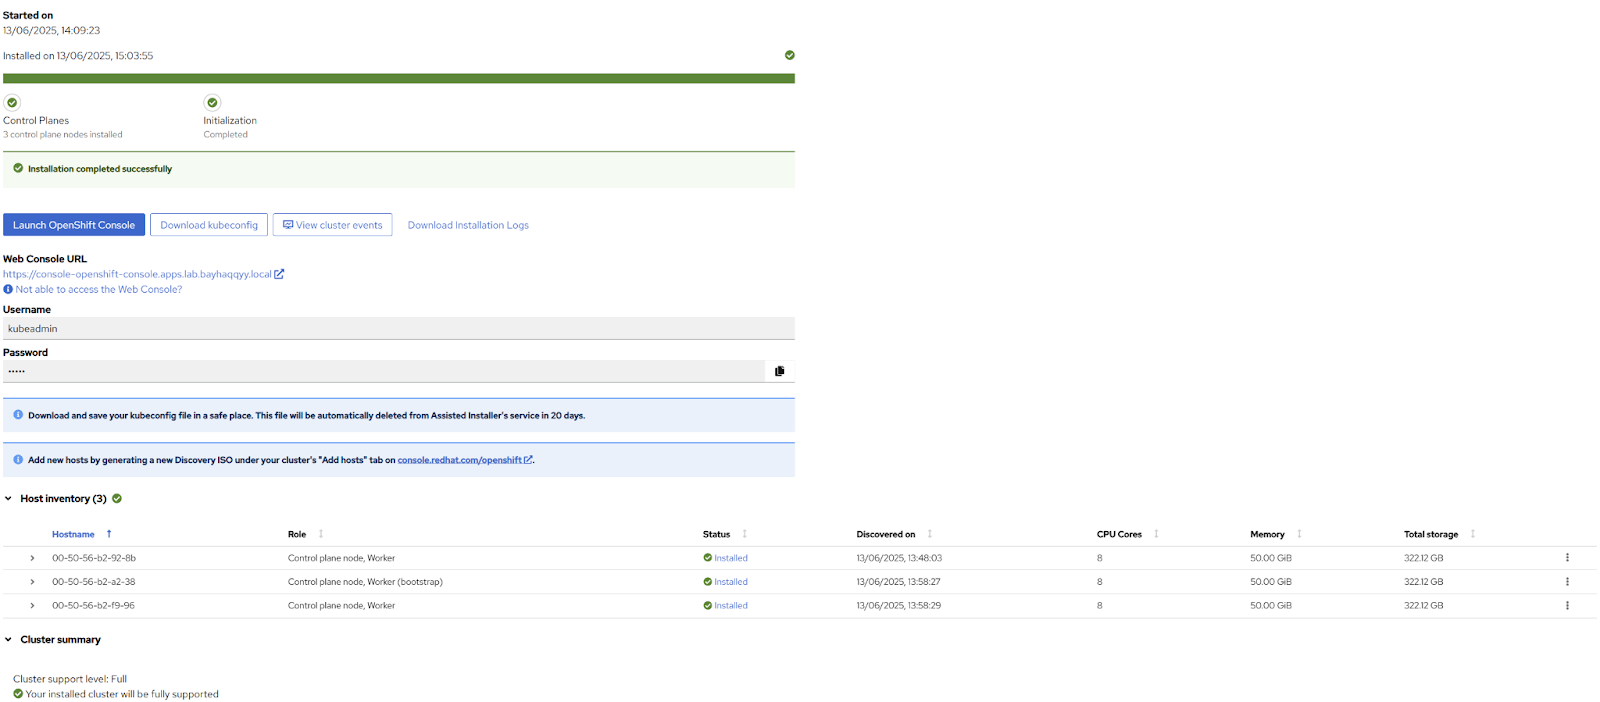Screen dimensions: 1600x702
Task: Click started date 13/06/2025, 14:09:23
Action: [52, 31]
